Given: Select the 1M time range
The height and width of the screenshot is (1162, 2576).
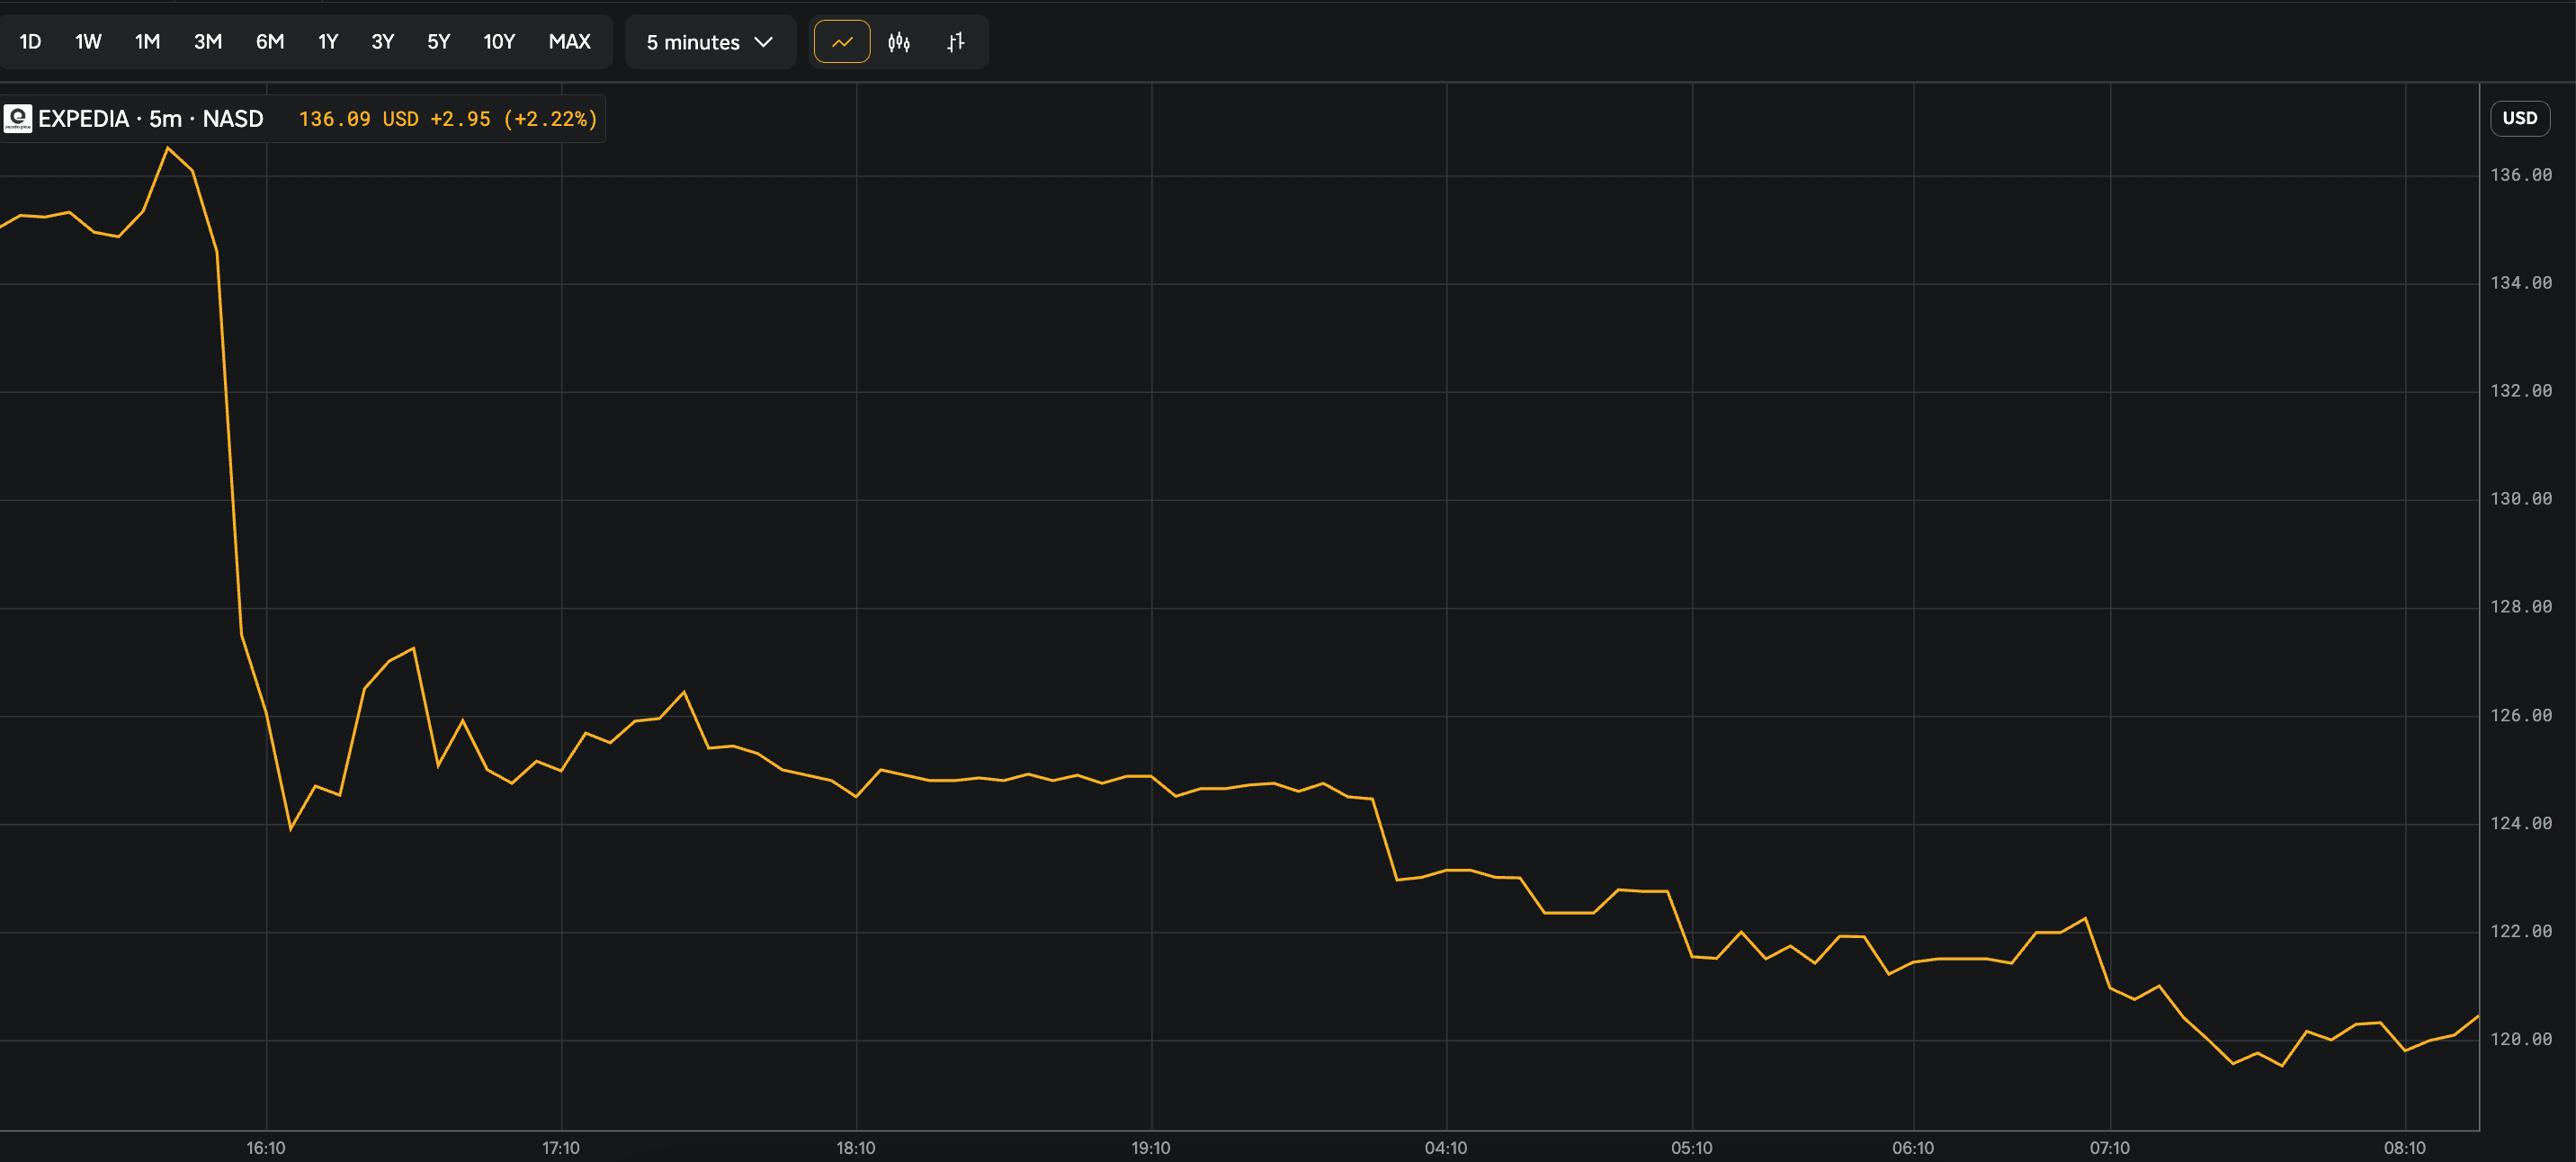Looking at the screenshot, I should tap(148, 42).
